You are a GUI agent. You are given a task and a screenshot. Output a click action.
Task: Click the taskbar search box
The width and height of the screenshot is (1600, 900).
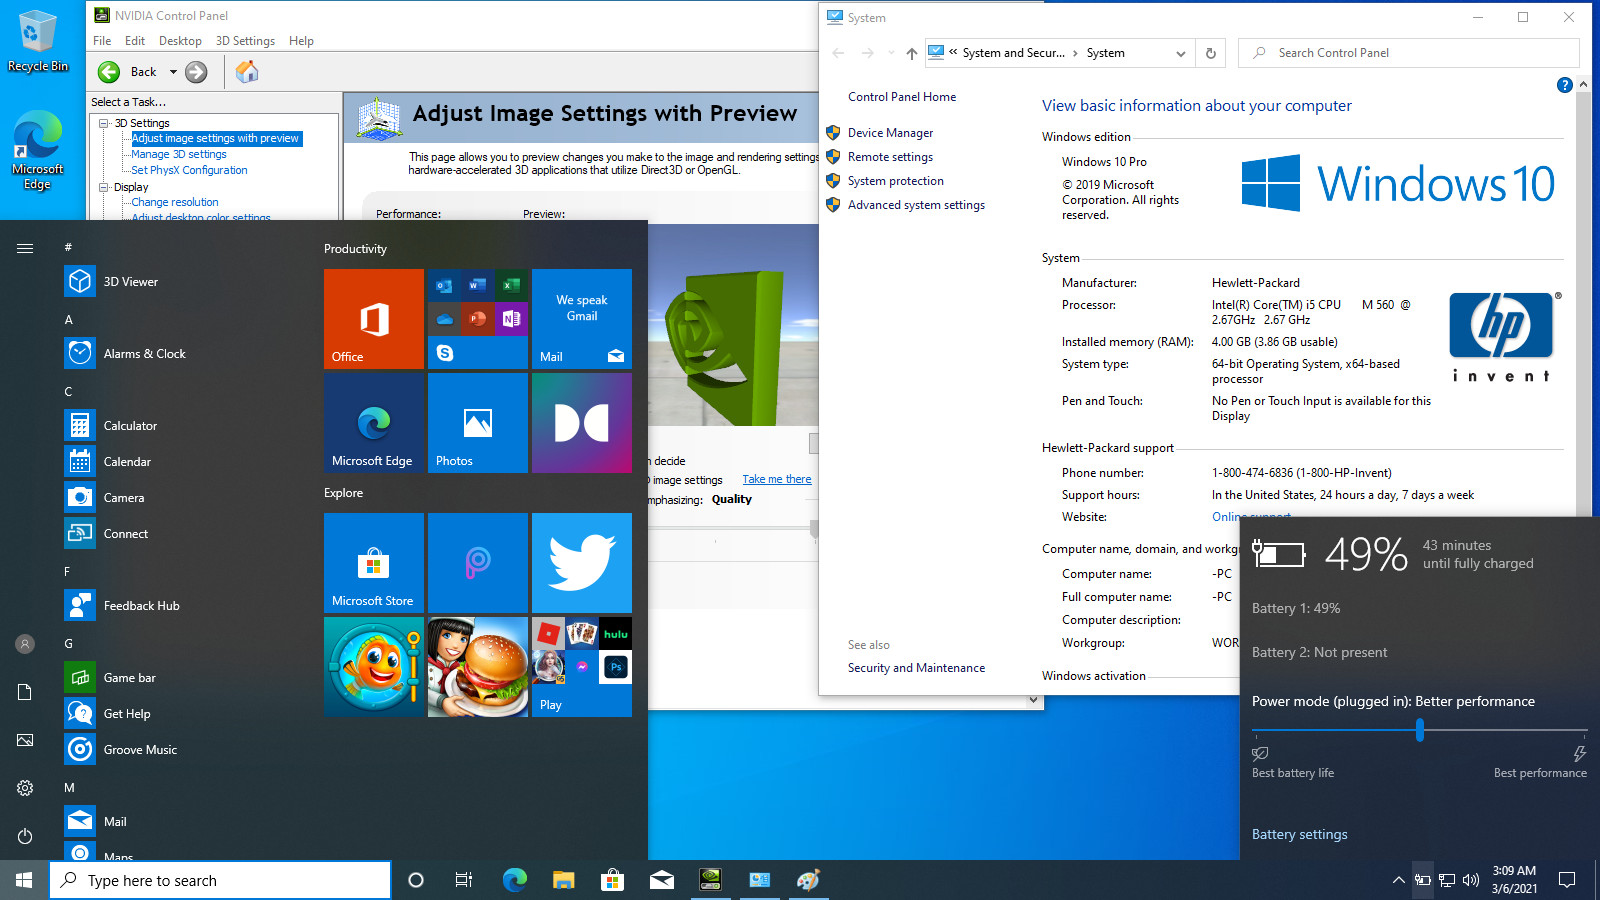click(220, 880)
